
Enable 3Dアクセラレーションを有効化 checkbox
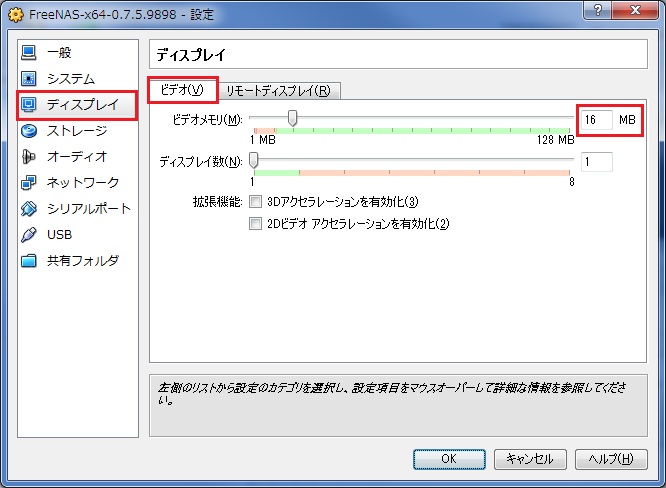(255, 201)
